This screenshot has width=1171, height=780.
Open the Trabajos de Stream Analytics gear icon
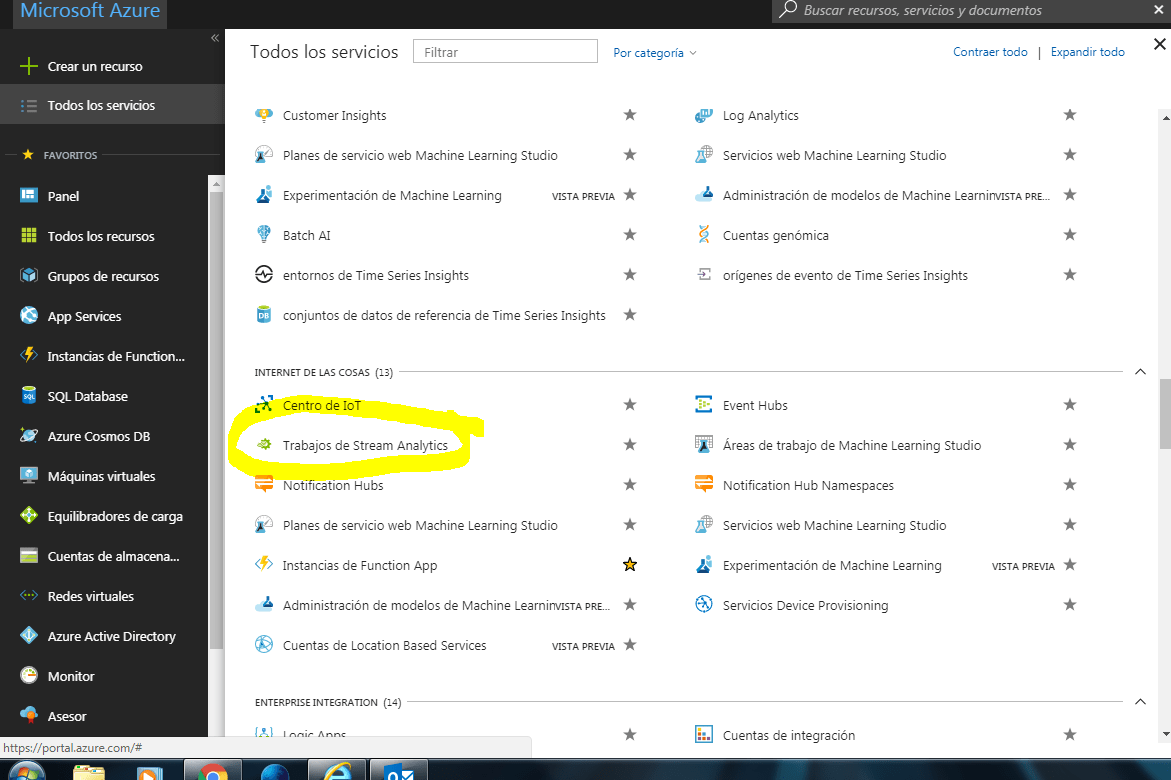click(264, 445)
